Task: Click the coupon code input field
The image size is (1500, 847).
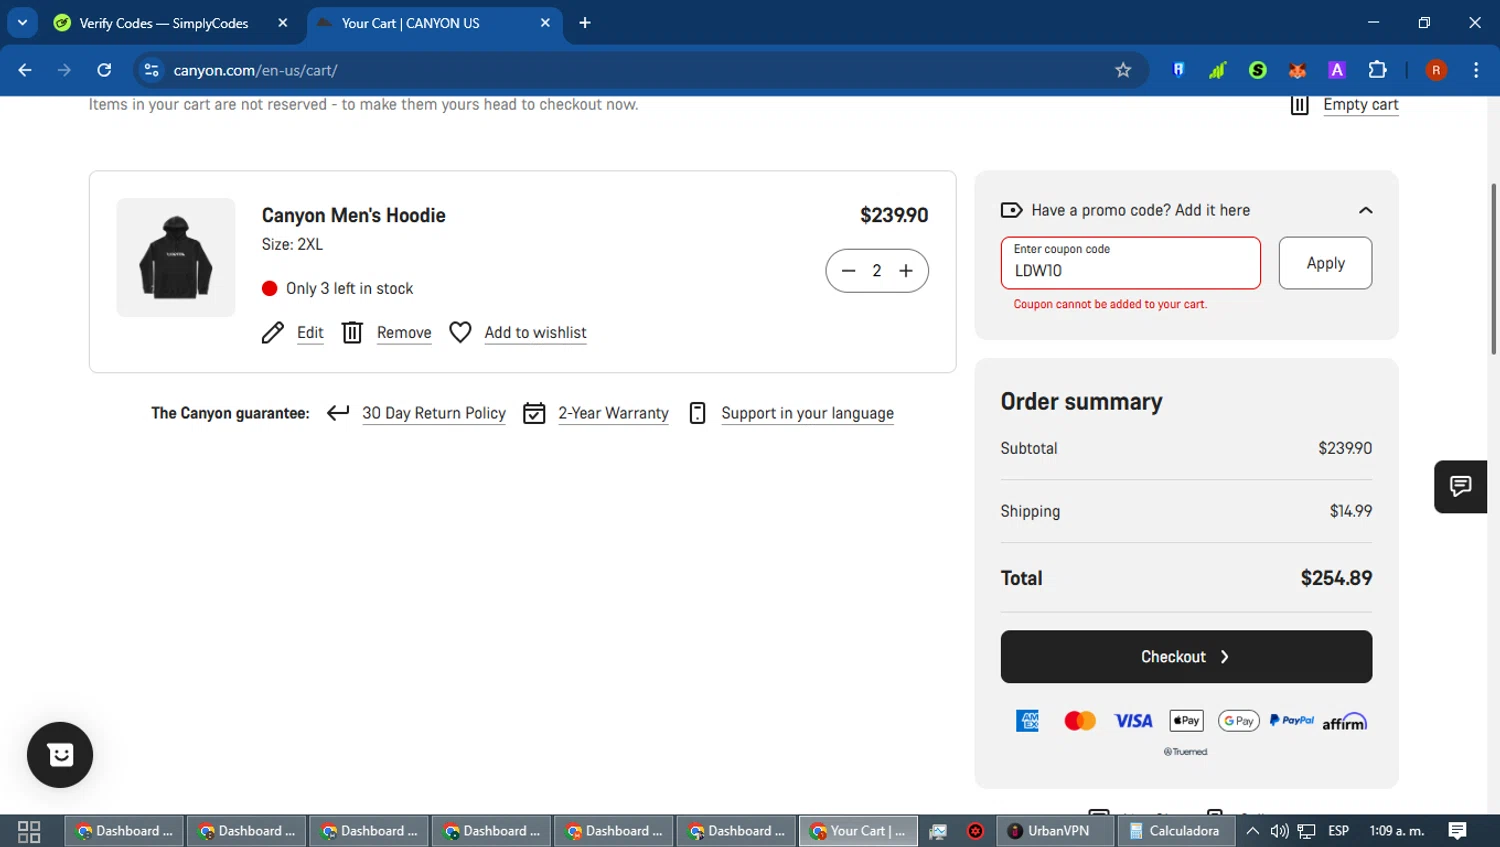Action: 1130,263
